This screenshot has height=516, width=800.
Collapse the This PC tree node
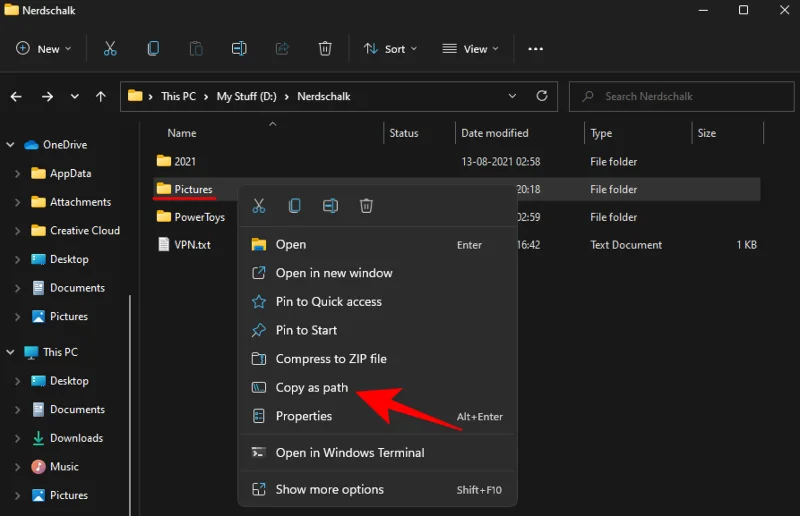[x=10, y=352]
